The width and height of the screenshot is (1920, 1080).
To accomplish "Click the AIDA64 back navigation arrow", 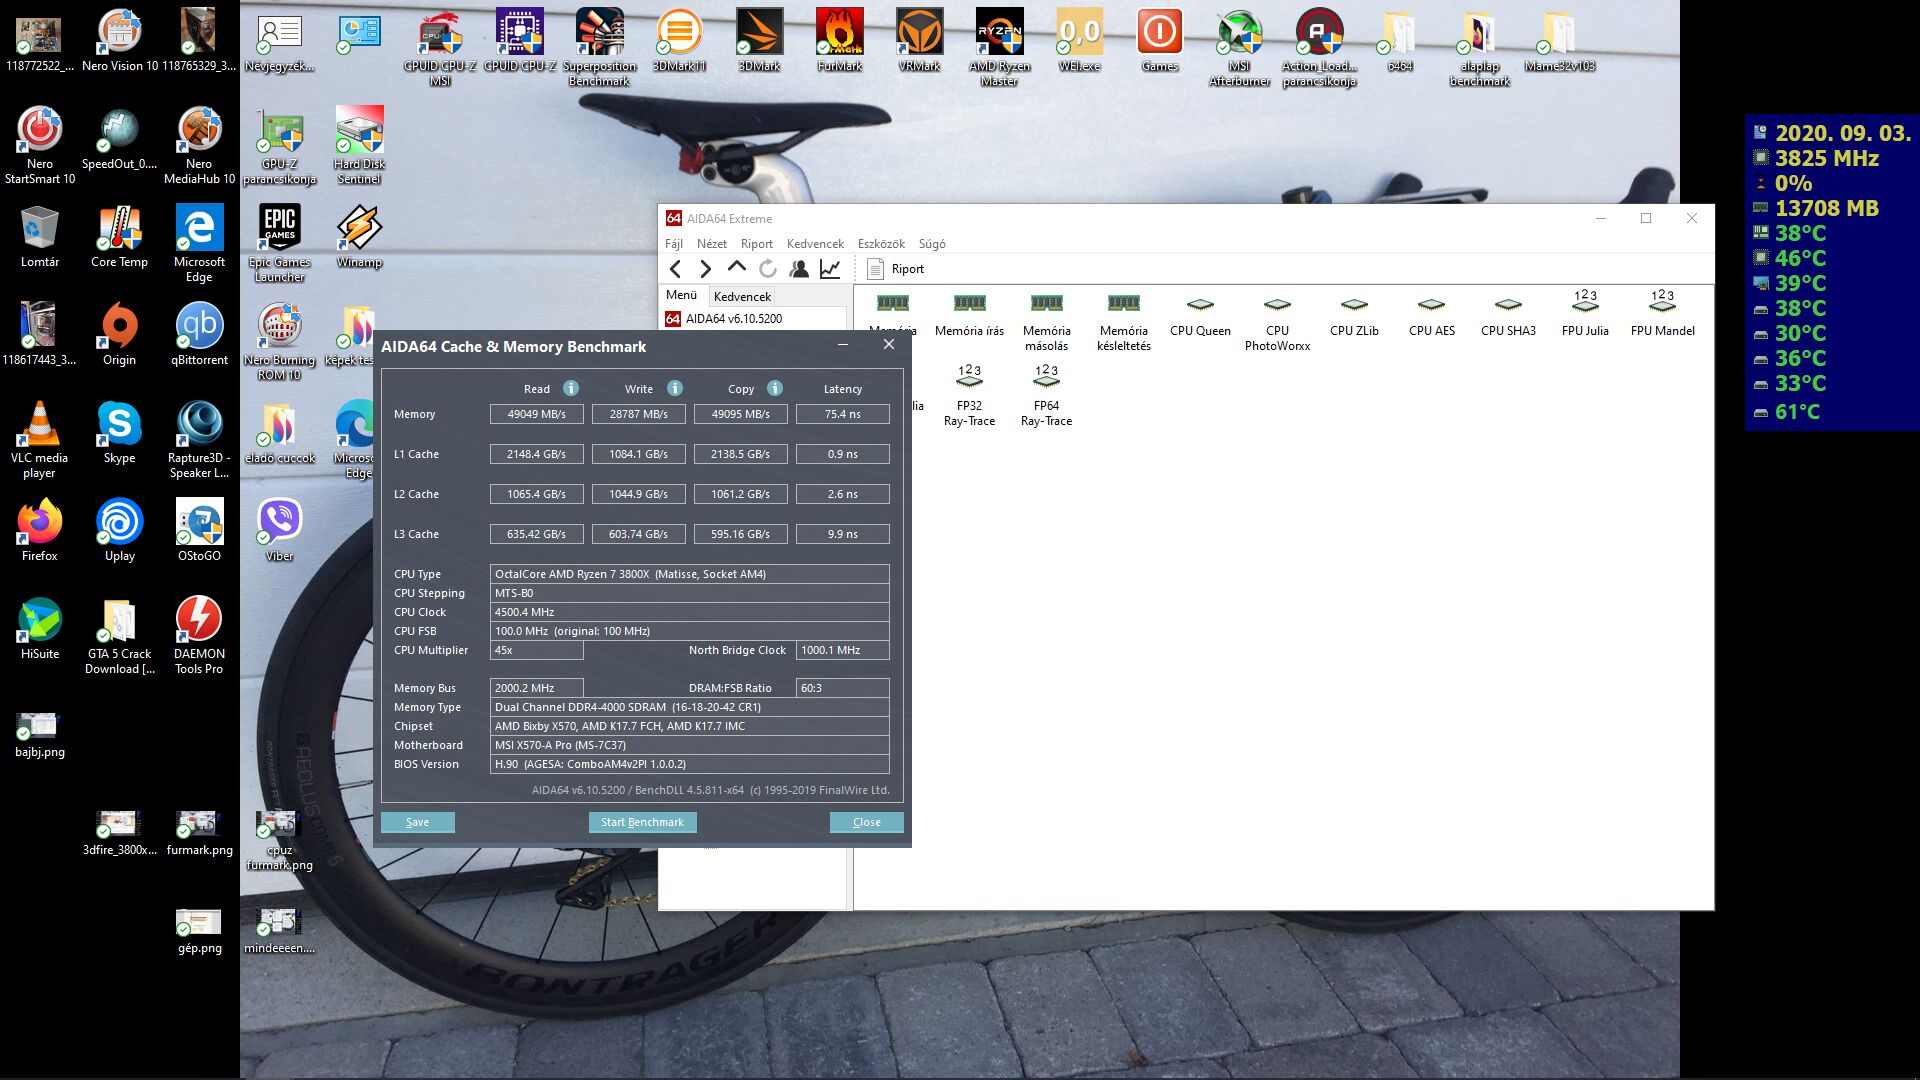I will pos(676,268).
